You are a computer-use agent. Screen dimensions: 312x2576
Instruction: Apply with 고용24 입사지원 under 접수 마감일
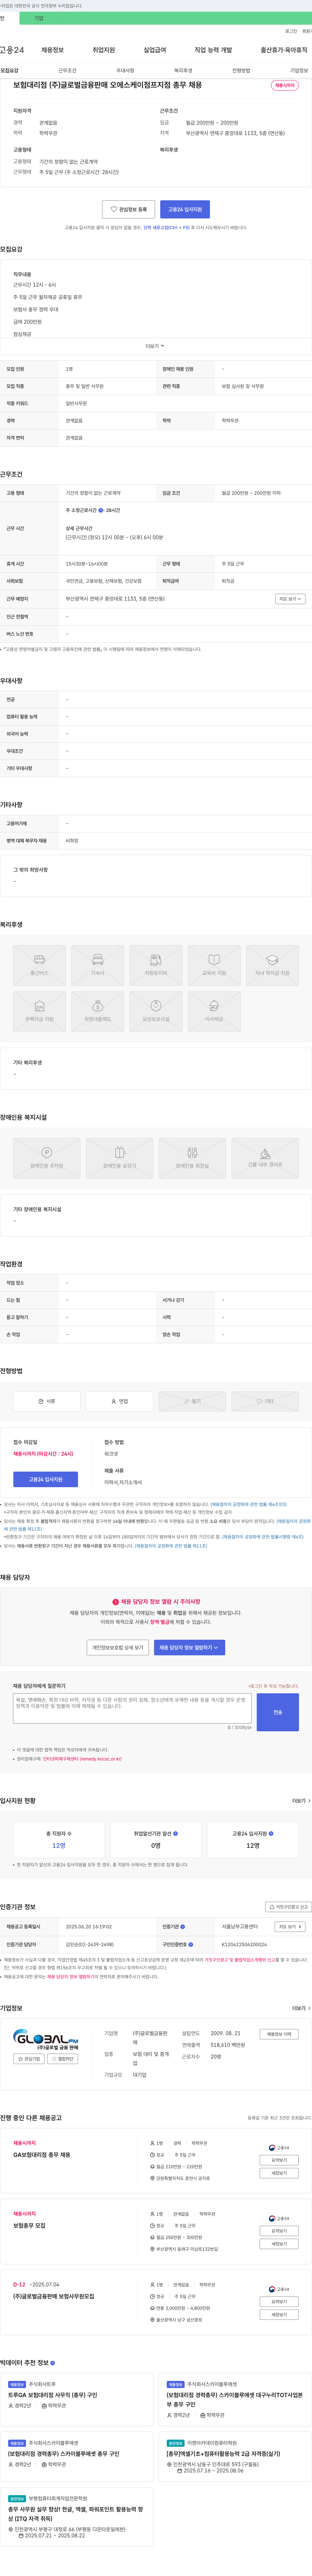coord(45,1479)
